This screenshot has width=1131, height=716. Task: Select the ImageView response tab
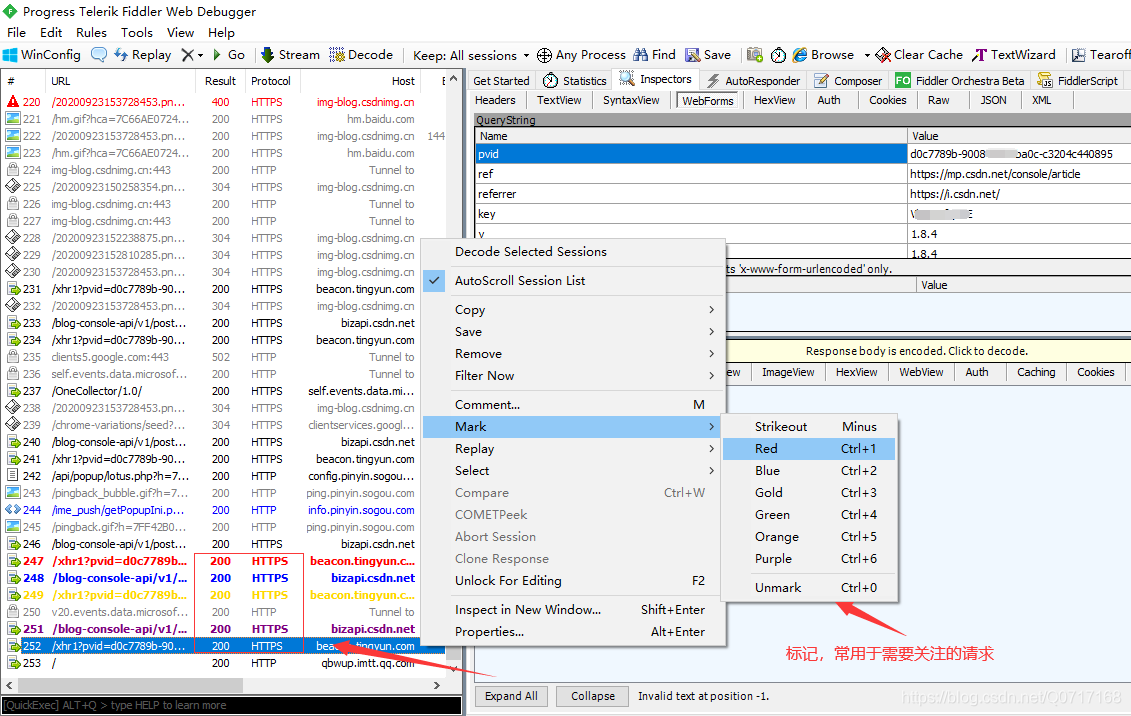tap(788, 372)
